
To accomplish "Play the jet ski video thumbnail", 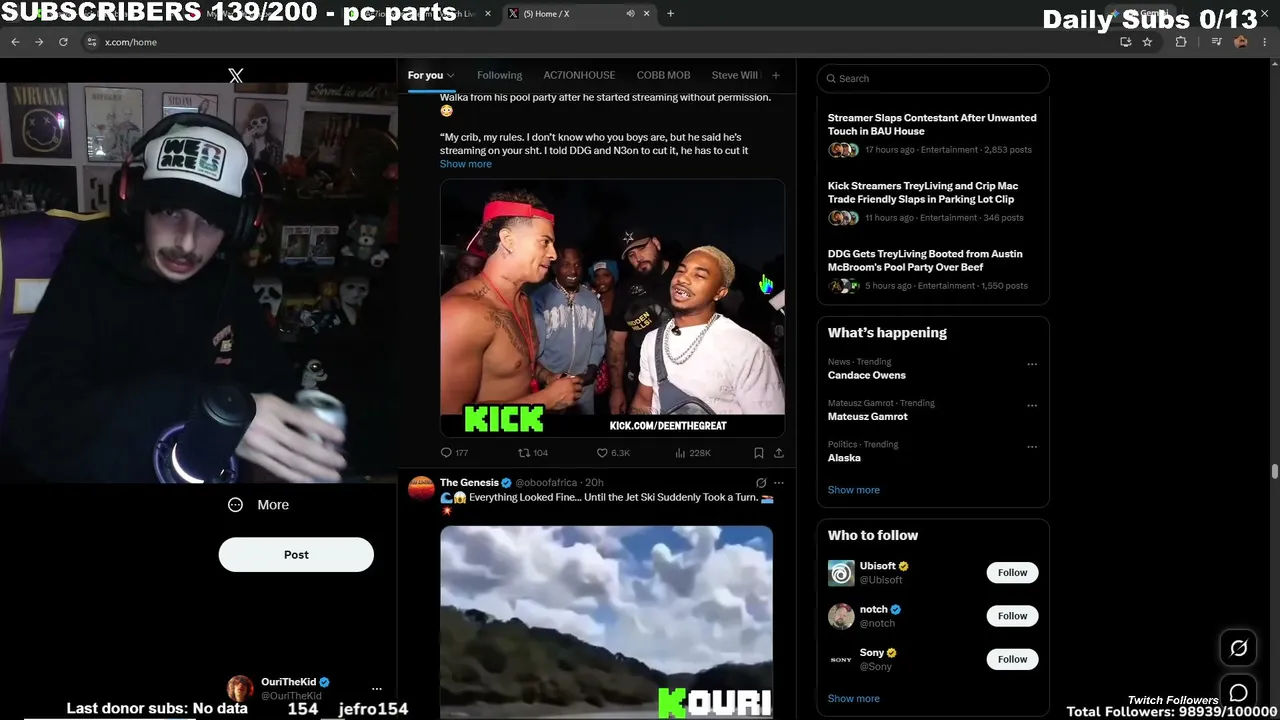I will [606, 623].
